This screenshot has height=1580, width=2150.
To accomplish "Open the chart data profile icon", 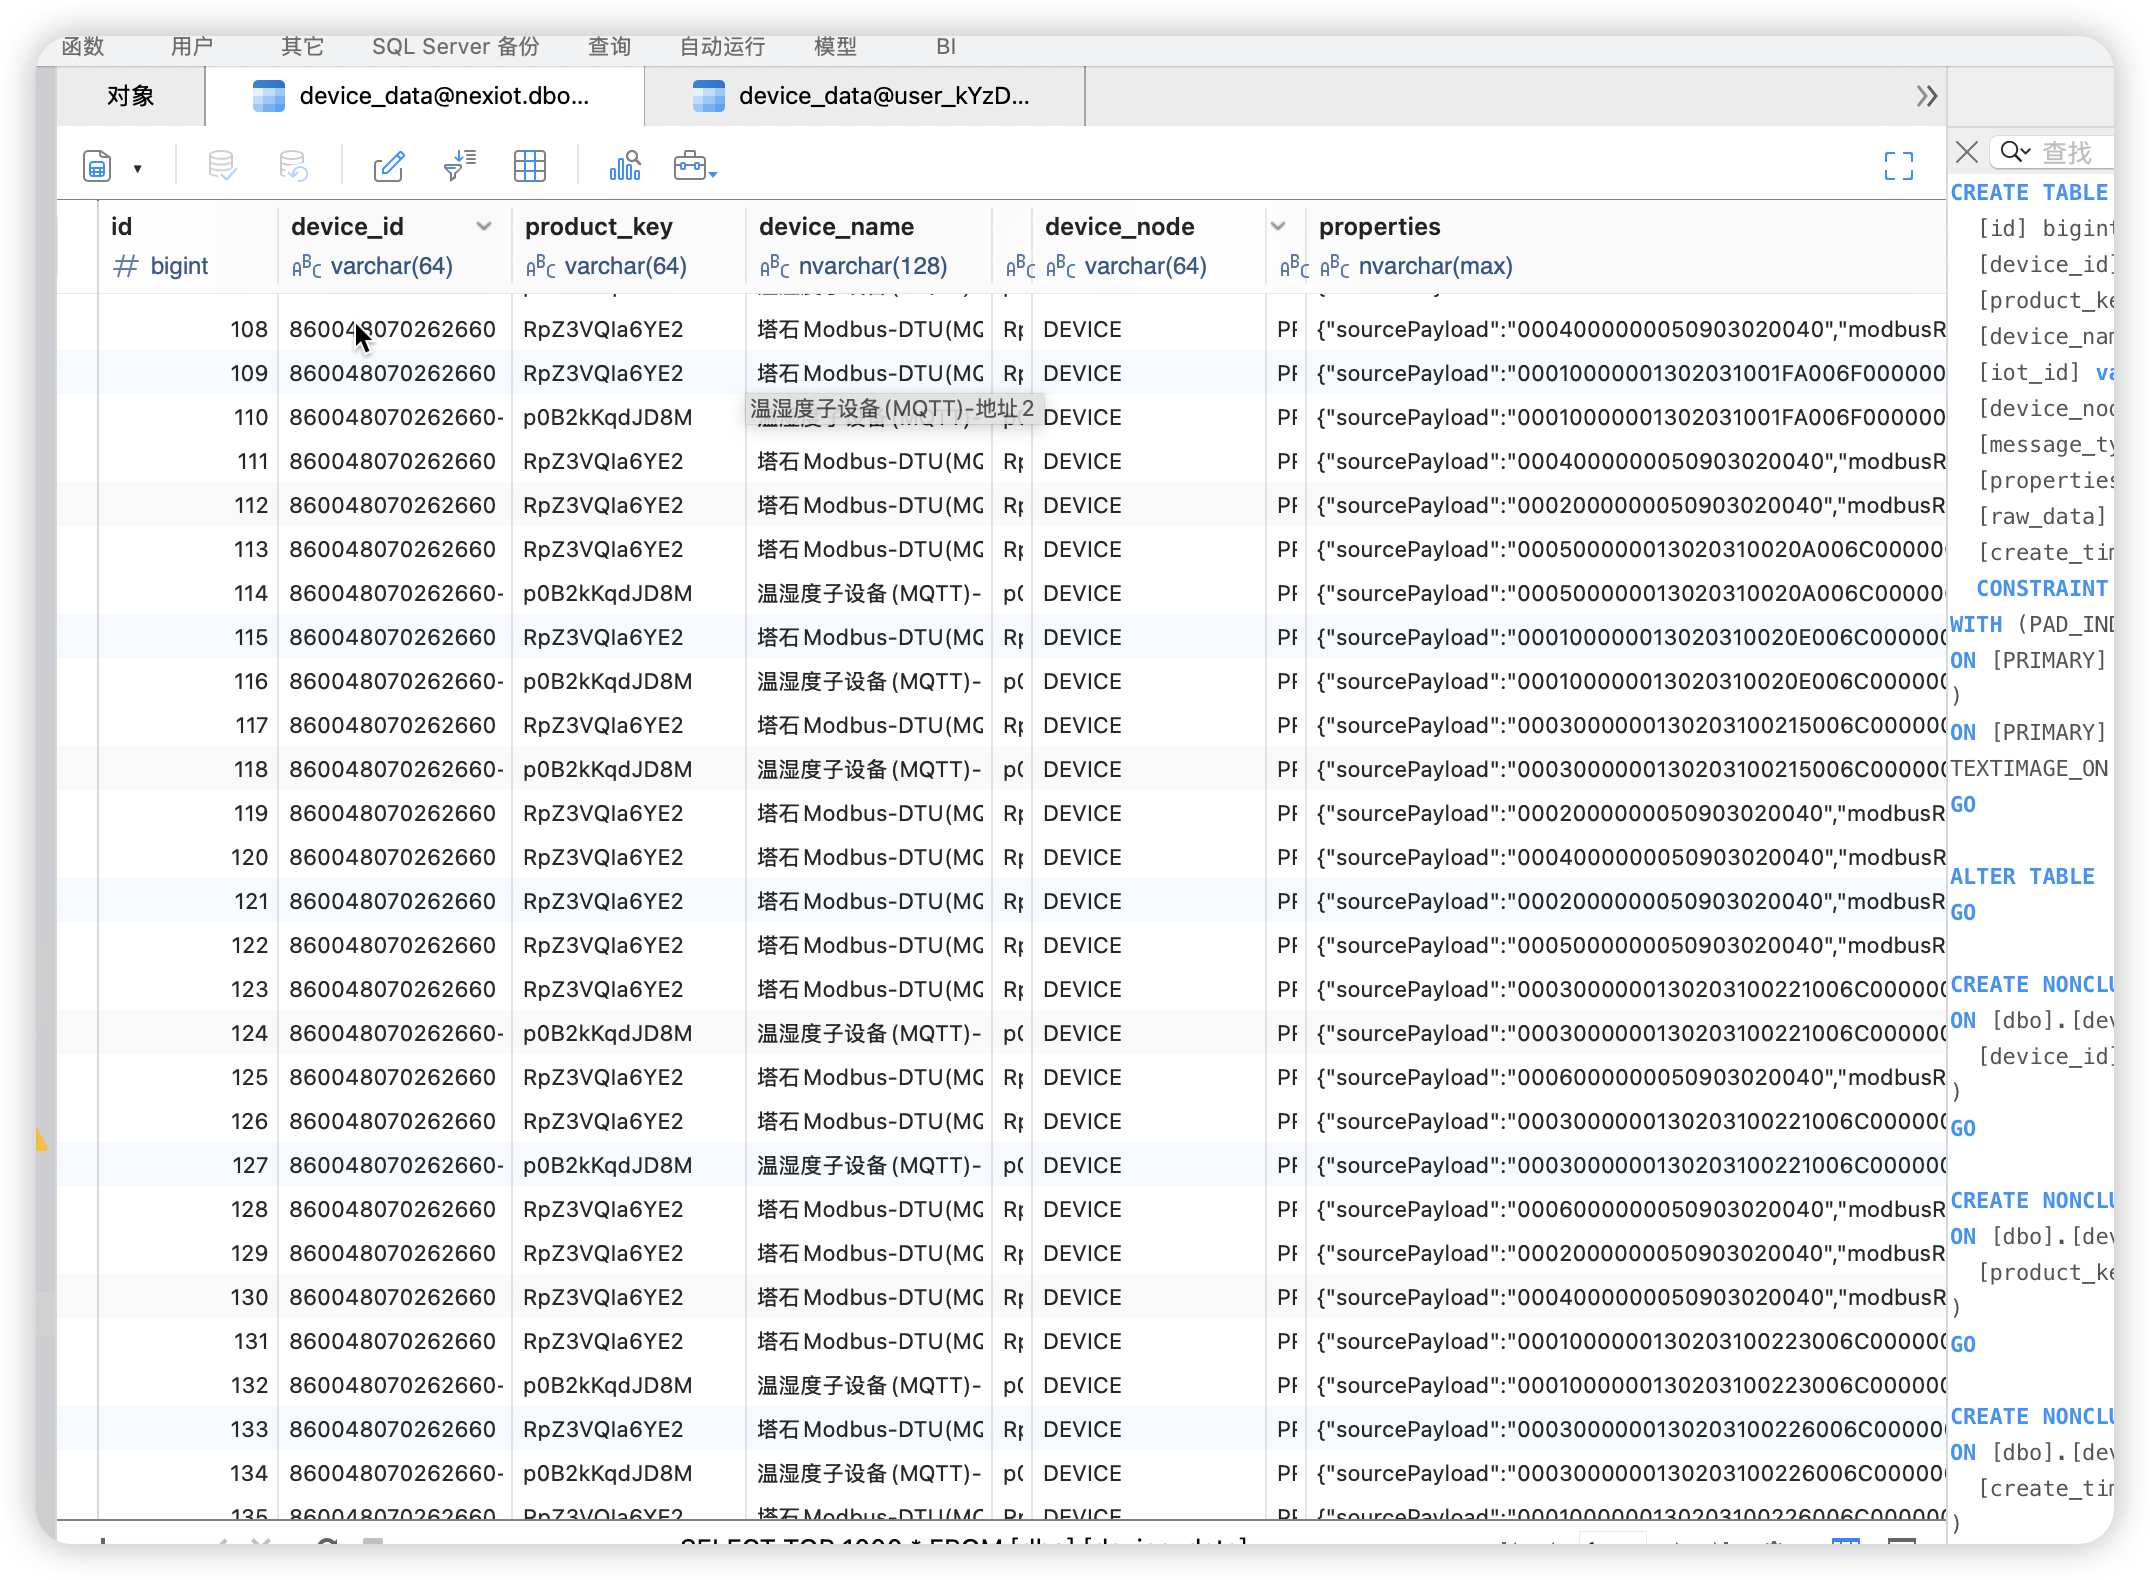I will point(625,166).
